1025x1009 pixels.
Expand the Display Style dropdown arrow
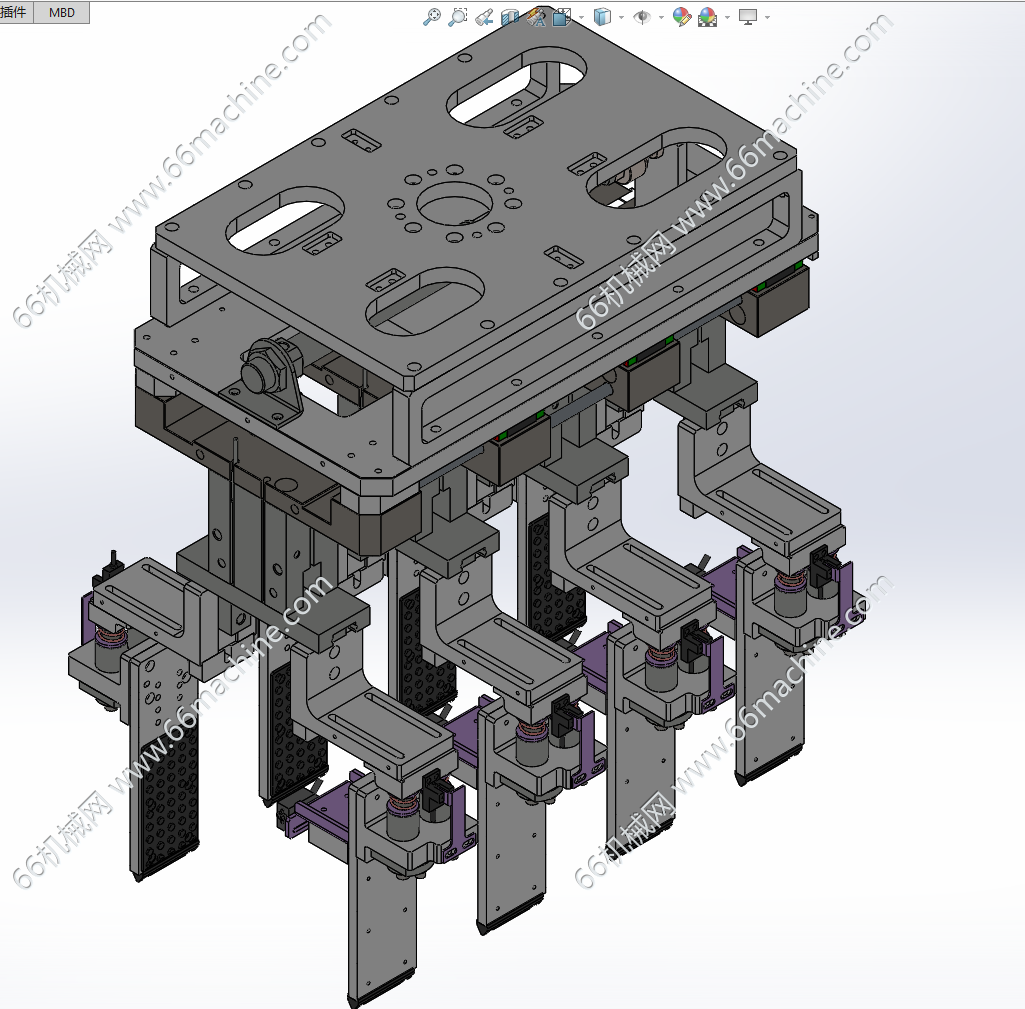[x=621, y=17]
